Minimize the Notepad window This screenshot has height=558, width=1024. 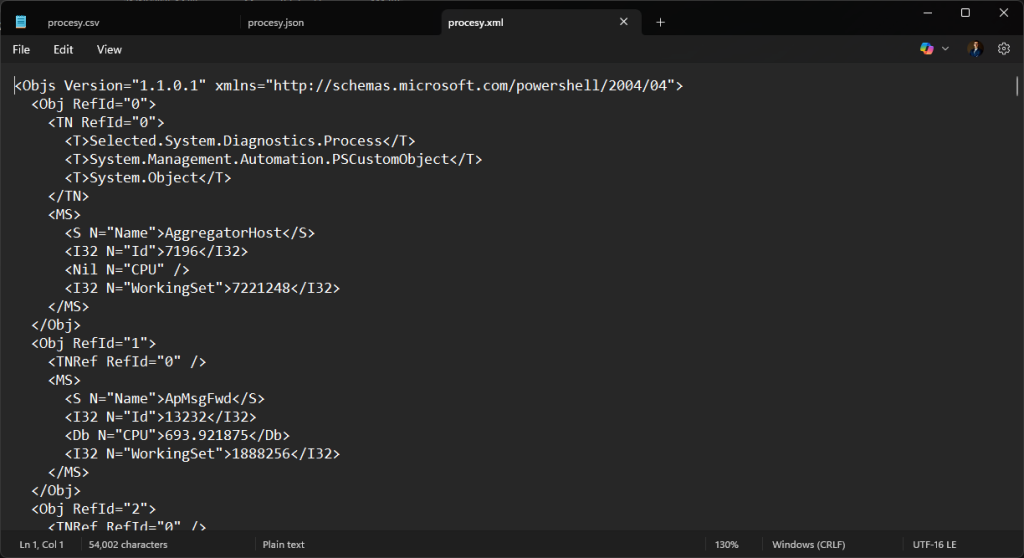point(927,13)
